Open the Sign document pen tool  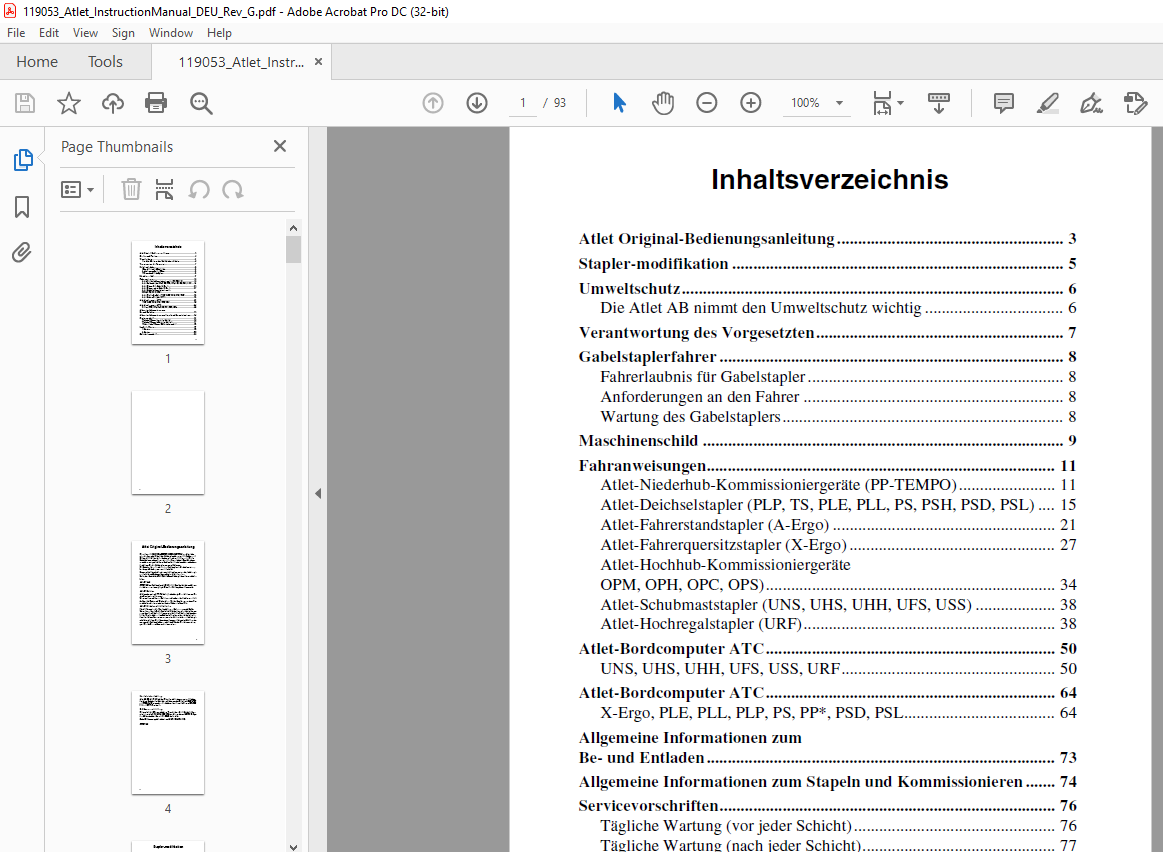point(1091,103)
